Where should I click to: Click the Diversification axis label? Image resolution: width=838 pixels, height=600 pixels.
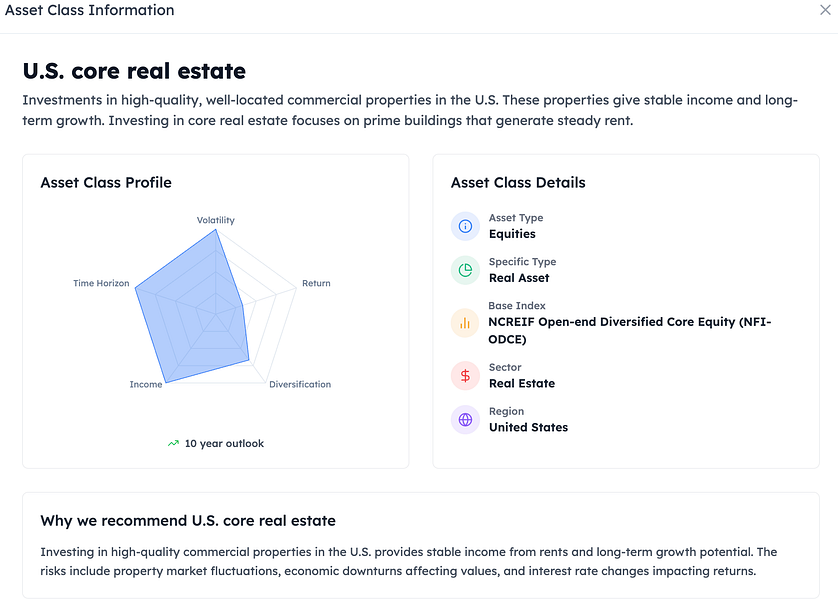coord(300,384)
